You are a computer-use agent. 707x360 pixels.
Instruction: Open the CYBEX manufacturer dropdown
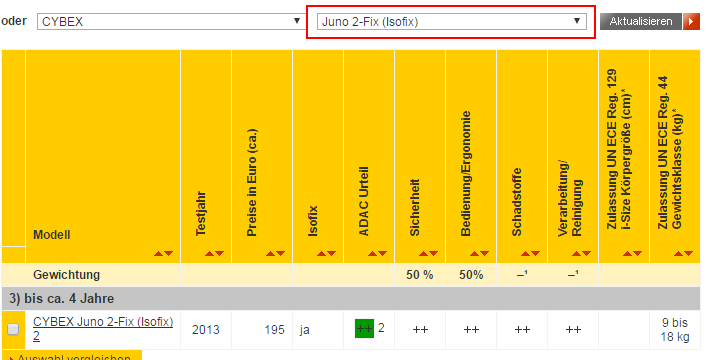click(170, 21)
